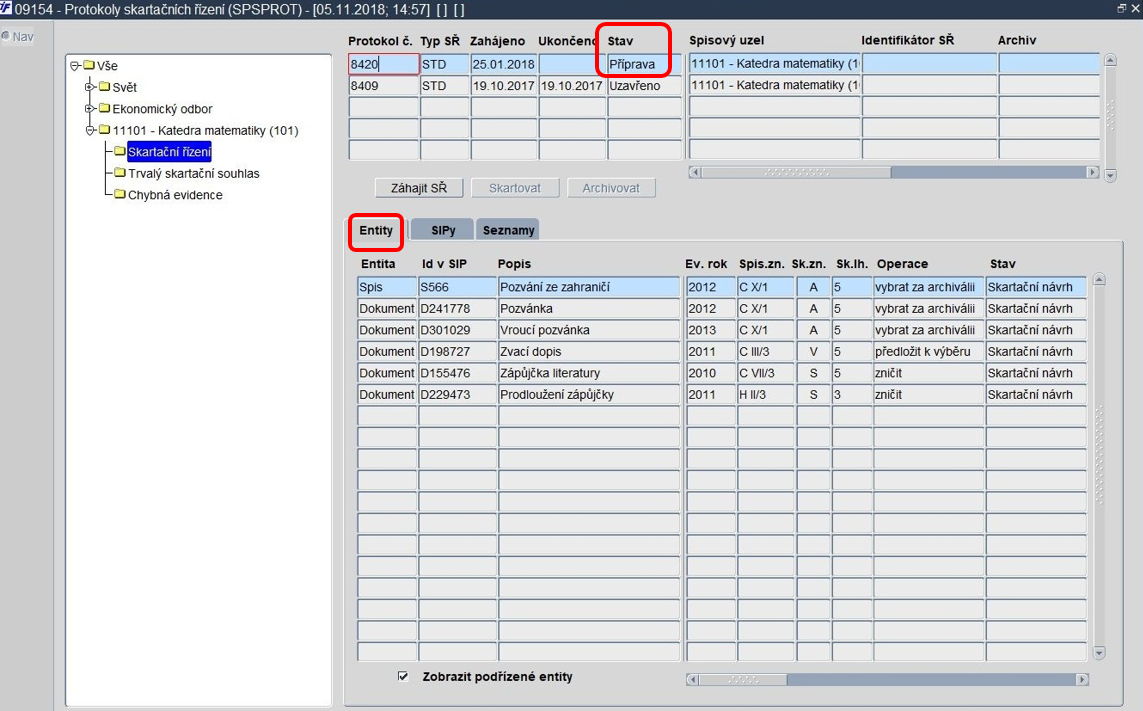Screen dimensions: 1143x711
Task: Click the Příprava status cell
Action: click(x=644, y=64)
